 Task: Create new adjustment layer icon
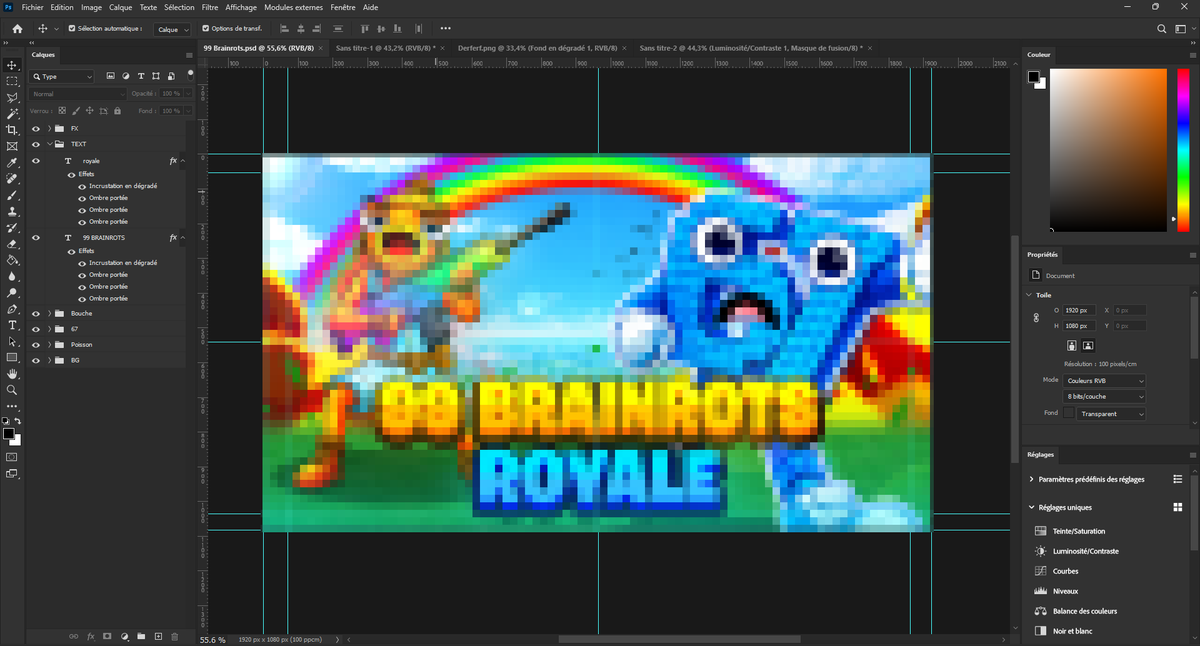coord(124,636)
